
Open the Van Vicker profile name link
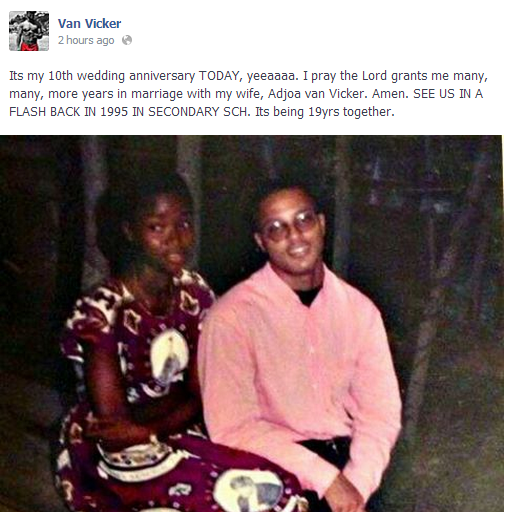click(x=89, y=24)
